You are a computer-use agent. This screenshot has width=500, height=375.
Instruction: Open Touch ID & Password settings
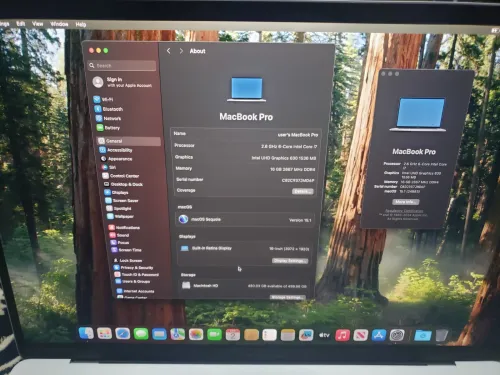[137, 274]
